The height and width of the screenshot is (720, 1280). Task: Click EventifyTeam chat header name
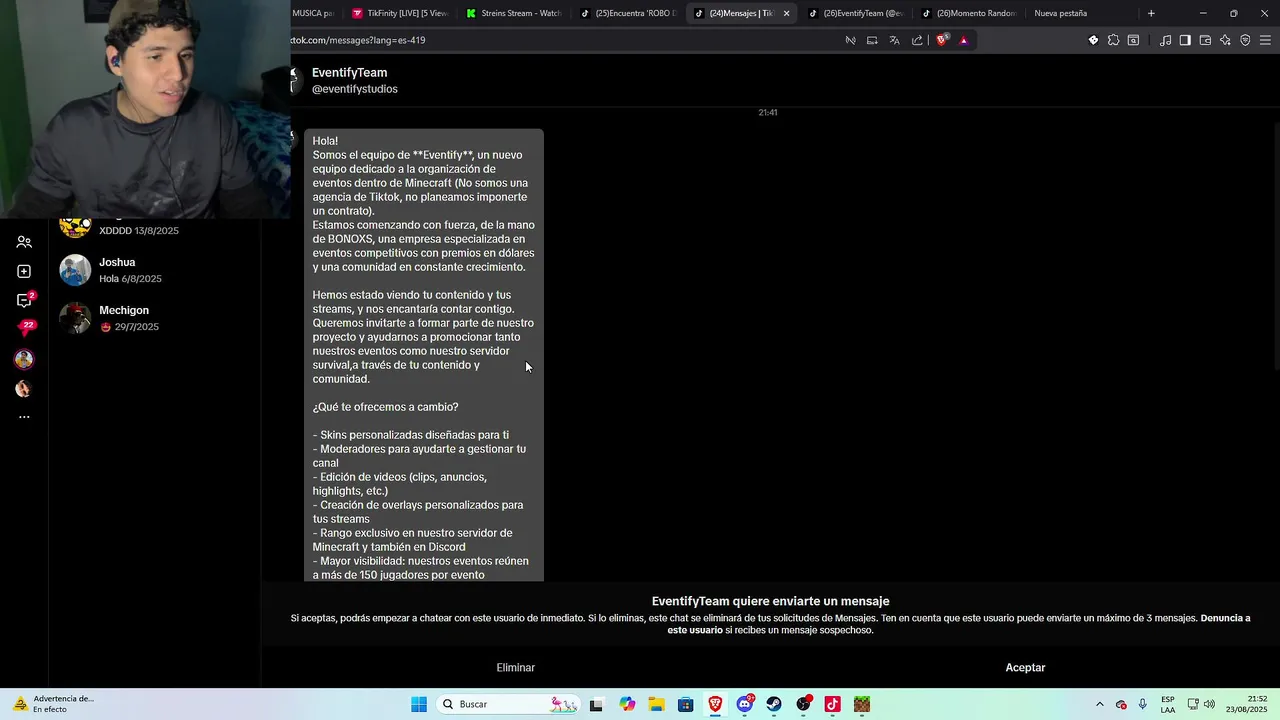pyautogui.click(x=349, y=72)
